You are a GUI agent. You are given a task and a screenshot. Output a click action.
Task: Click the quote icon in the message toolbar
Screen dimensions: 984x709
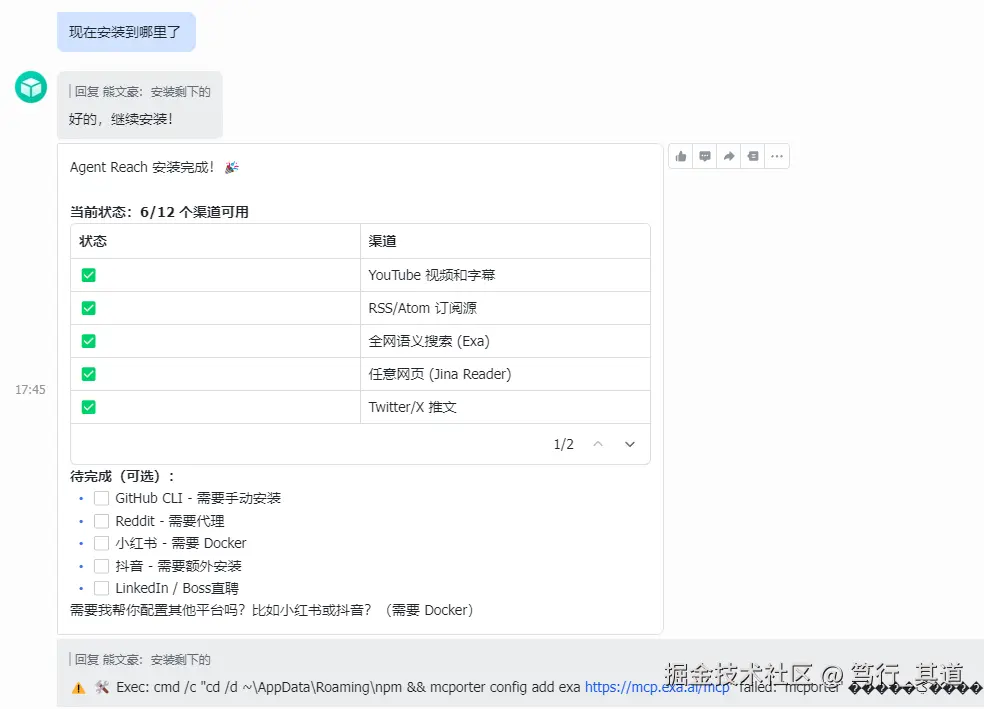pyautogui.click(x=753, y=155)
